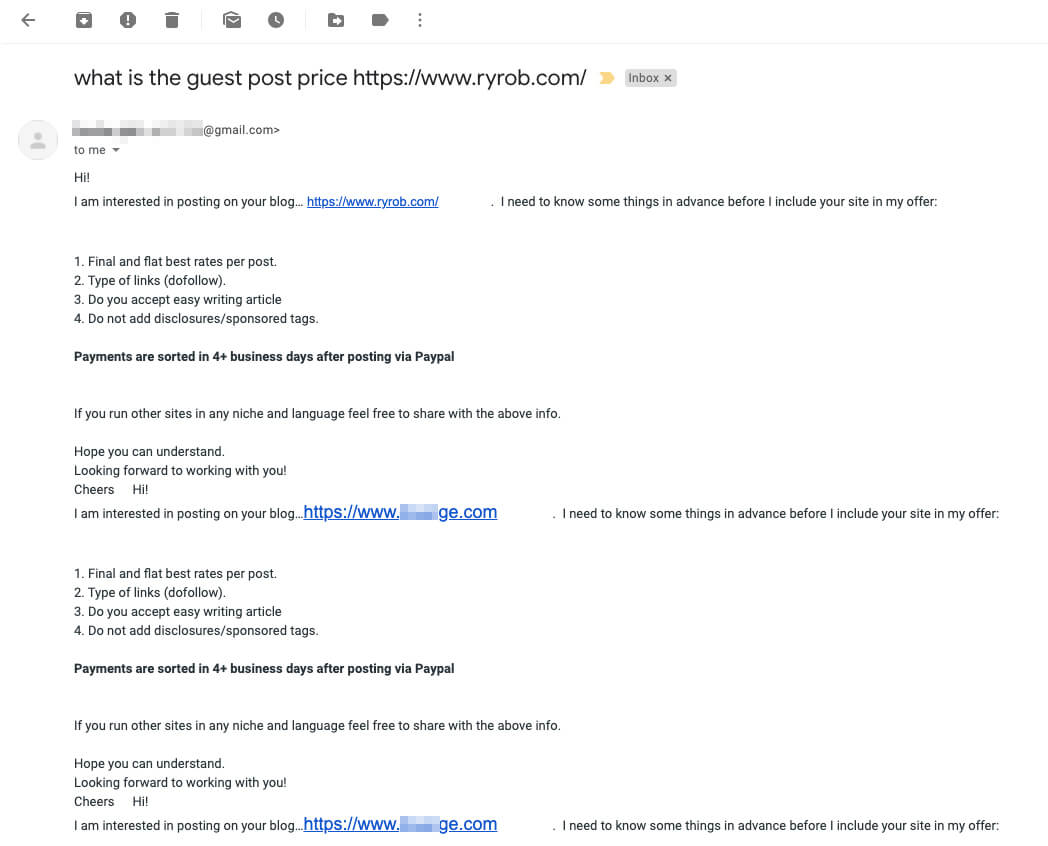Open the Labels icon
Image resolution: width=1048 pixels, height=846 pixels.
[x=380, y=20]
